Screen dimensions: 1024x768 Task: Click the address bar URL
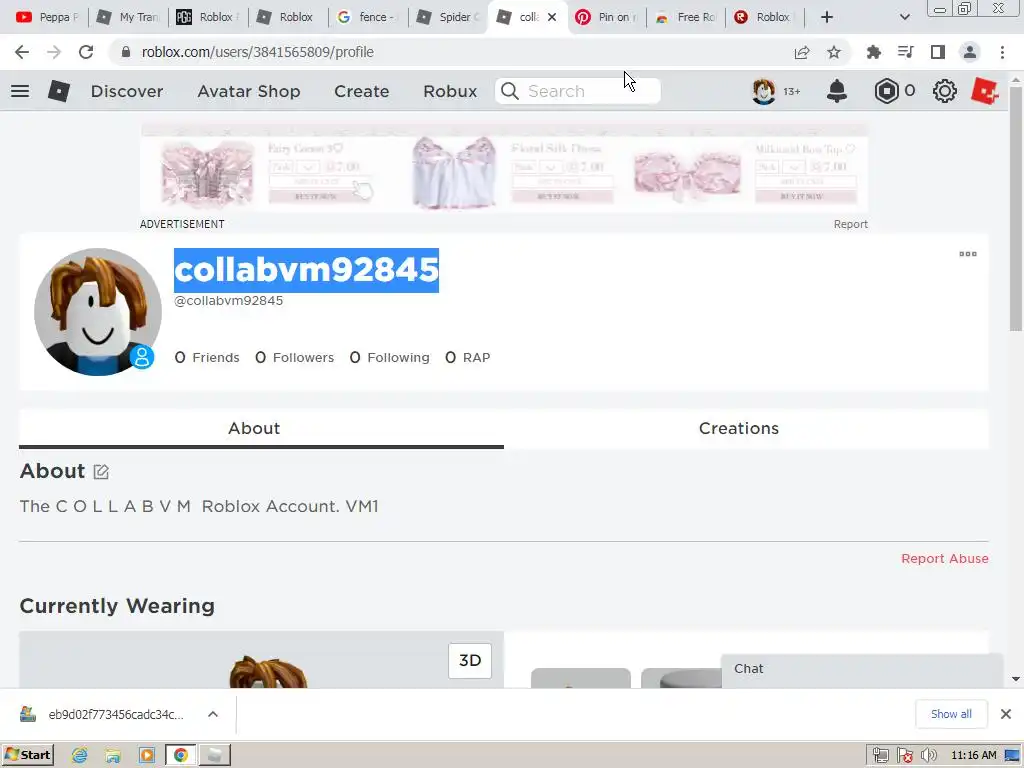pos(257,52)
